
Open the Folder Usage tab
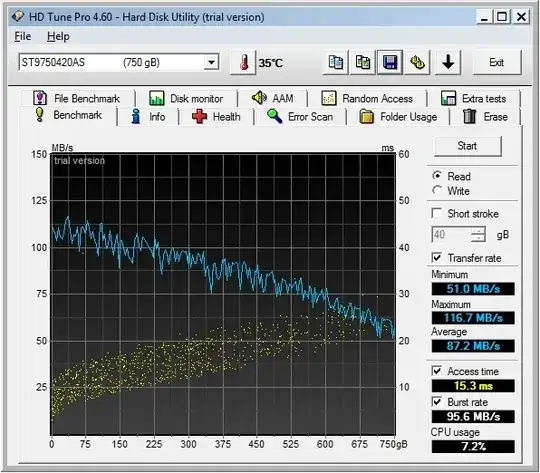pos(398,117)
